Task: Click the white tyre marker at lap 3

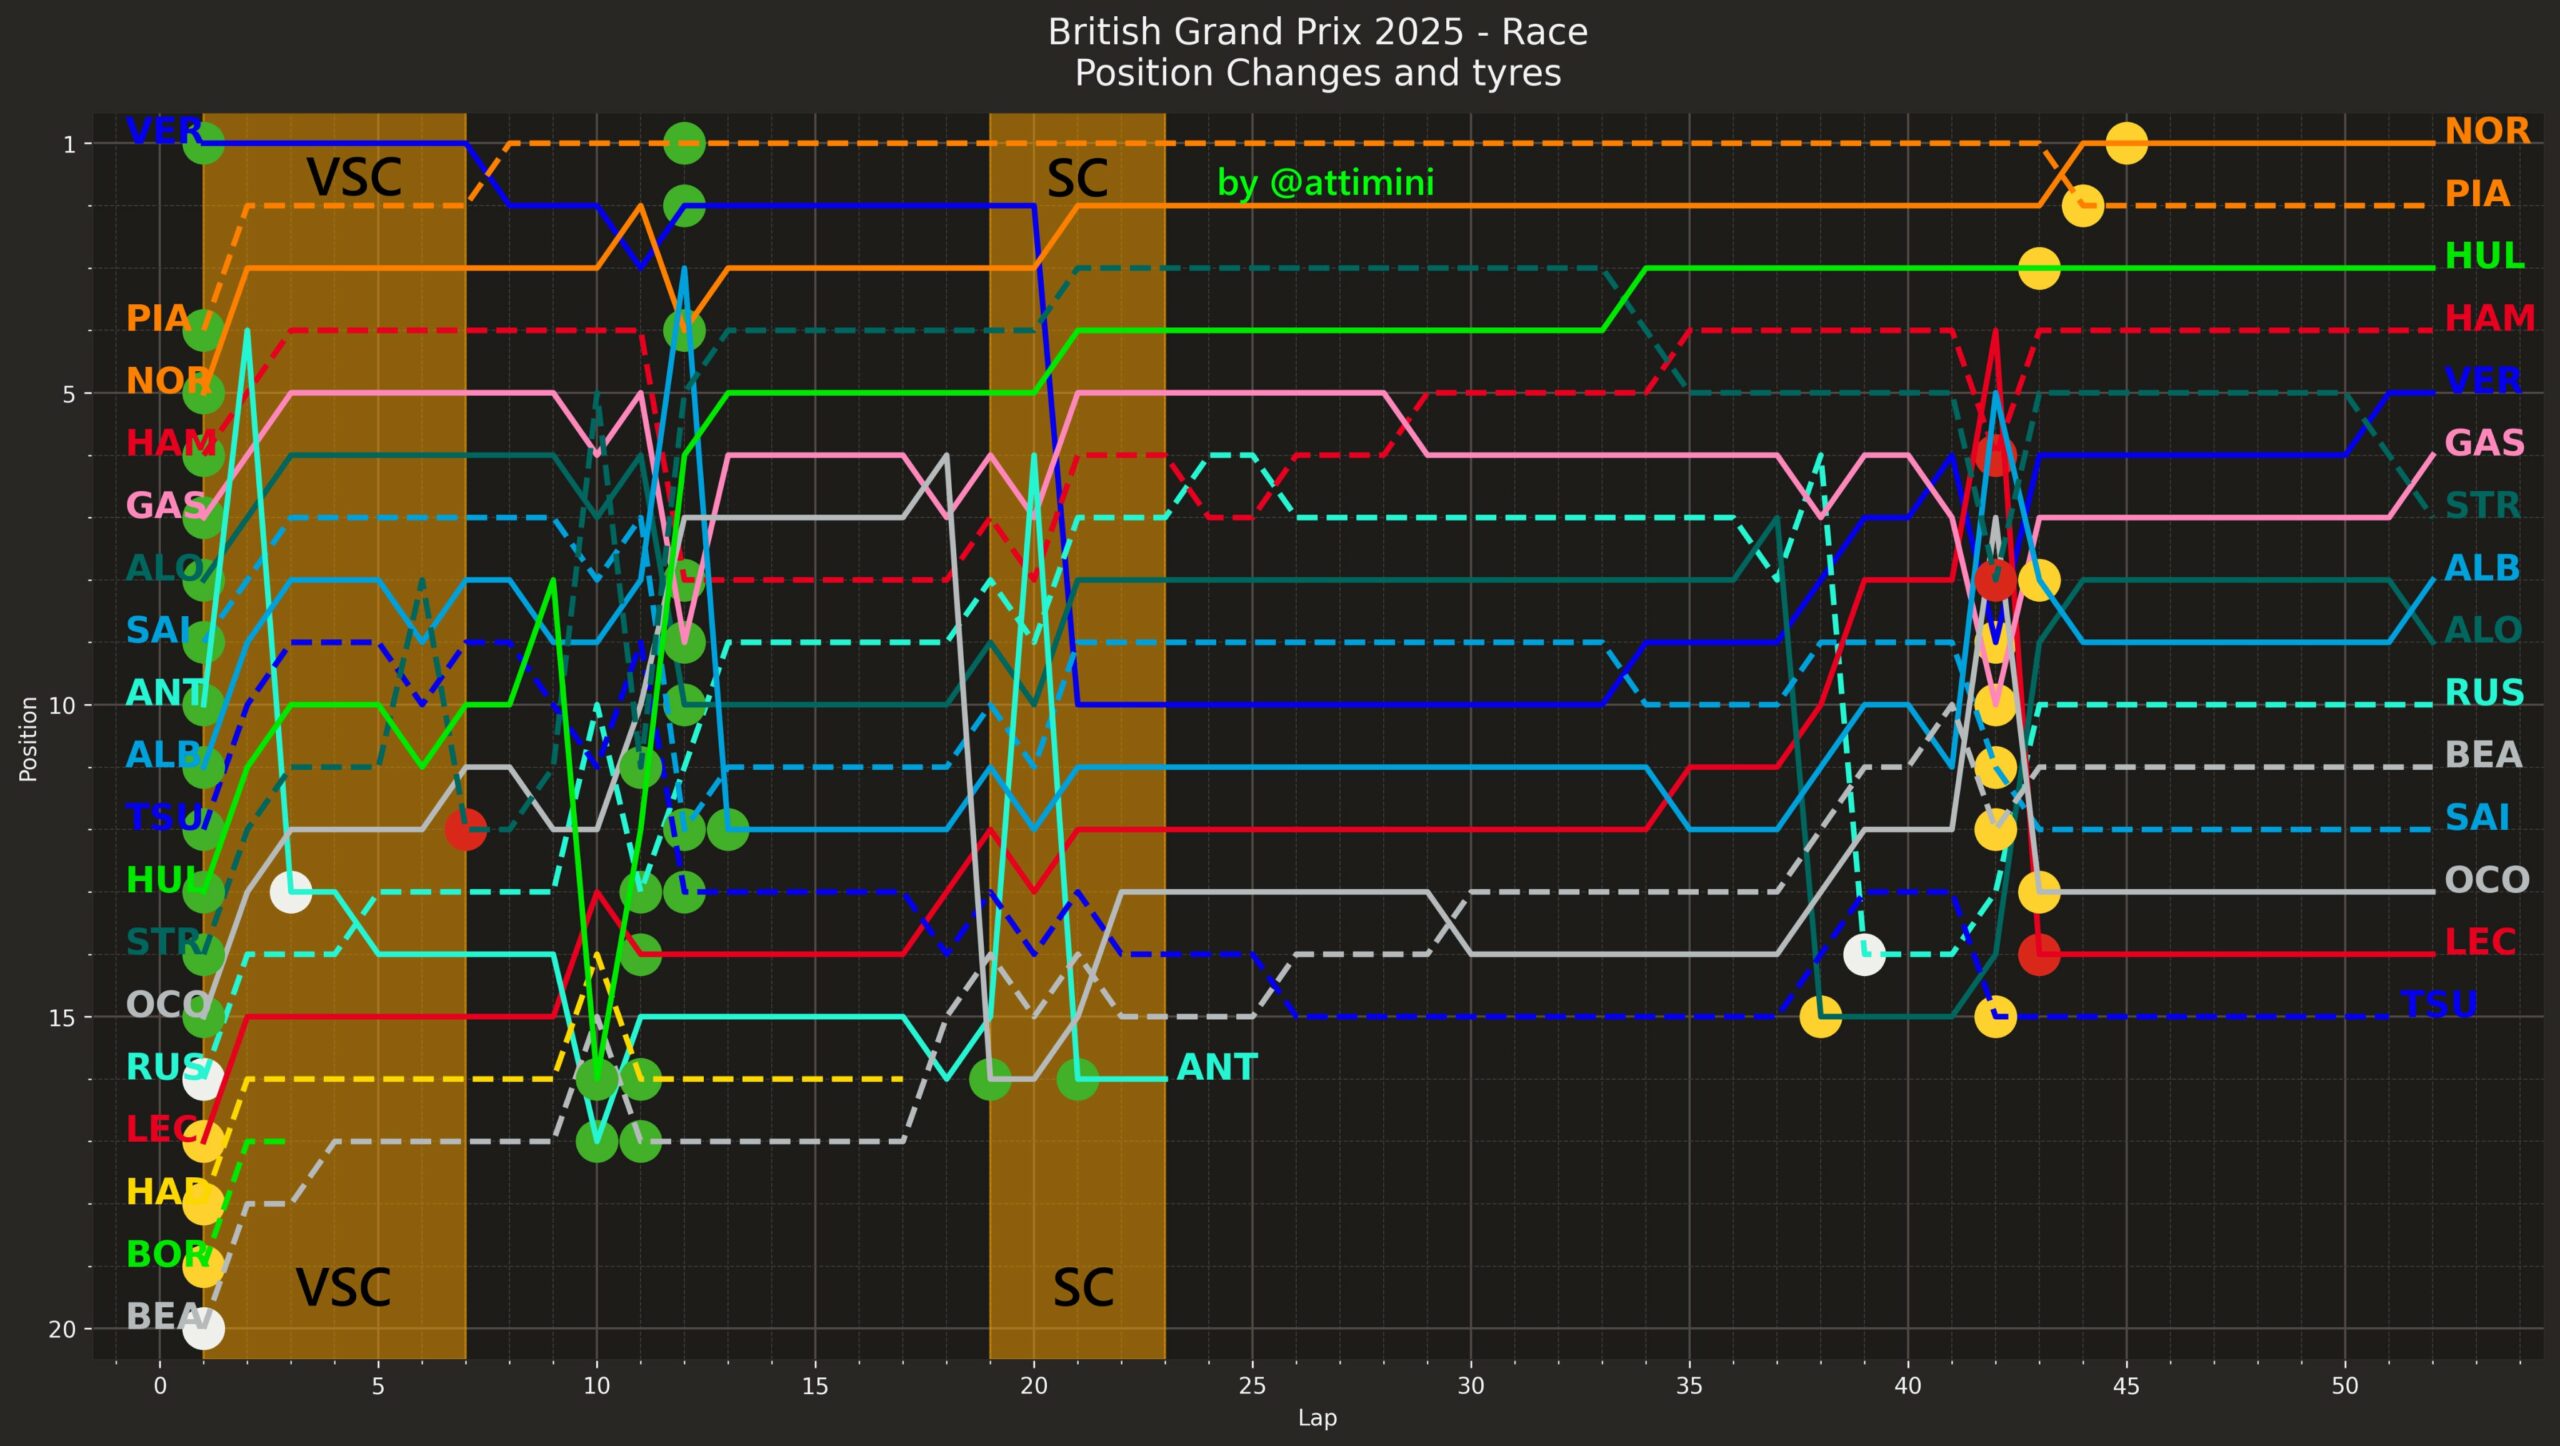Action: pyautogui.click(x=290, y=891)
